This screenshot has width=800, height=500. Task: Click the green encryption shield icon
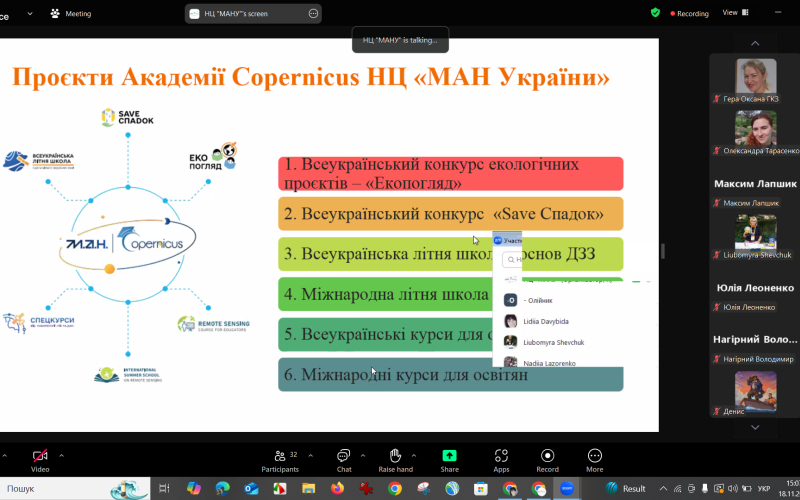(x=655, y=13)
